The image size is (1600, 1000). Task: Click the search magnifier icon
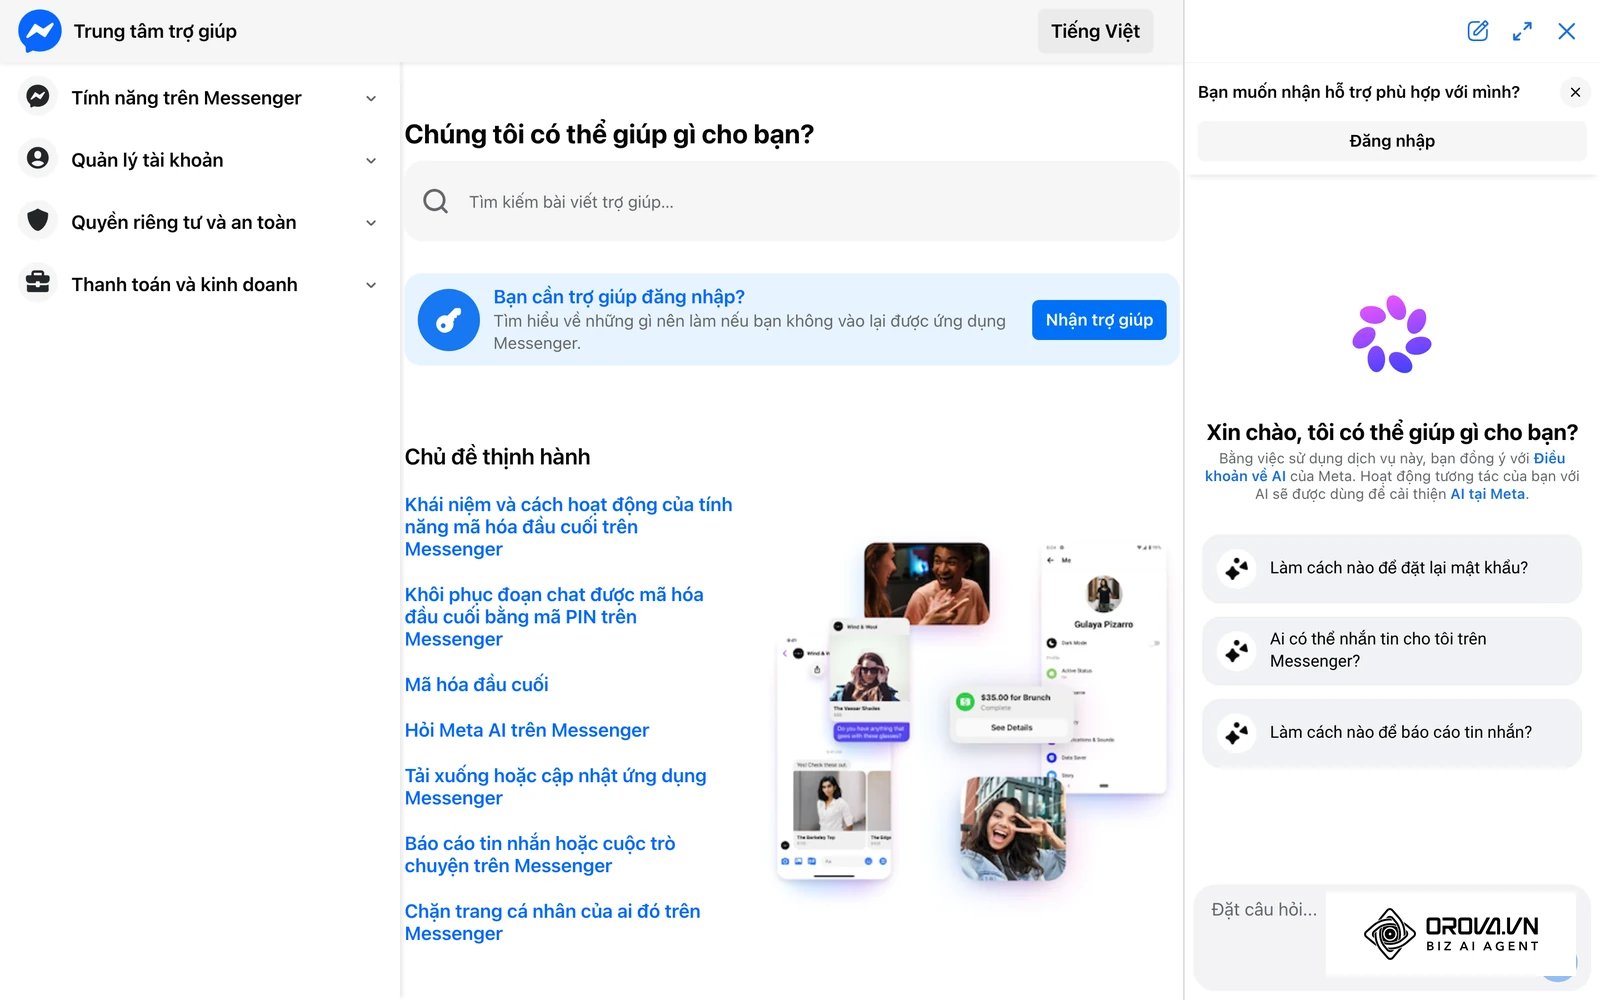coord(436,201)
